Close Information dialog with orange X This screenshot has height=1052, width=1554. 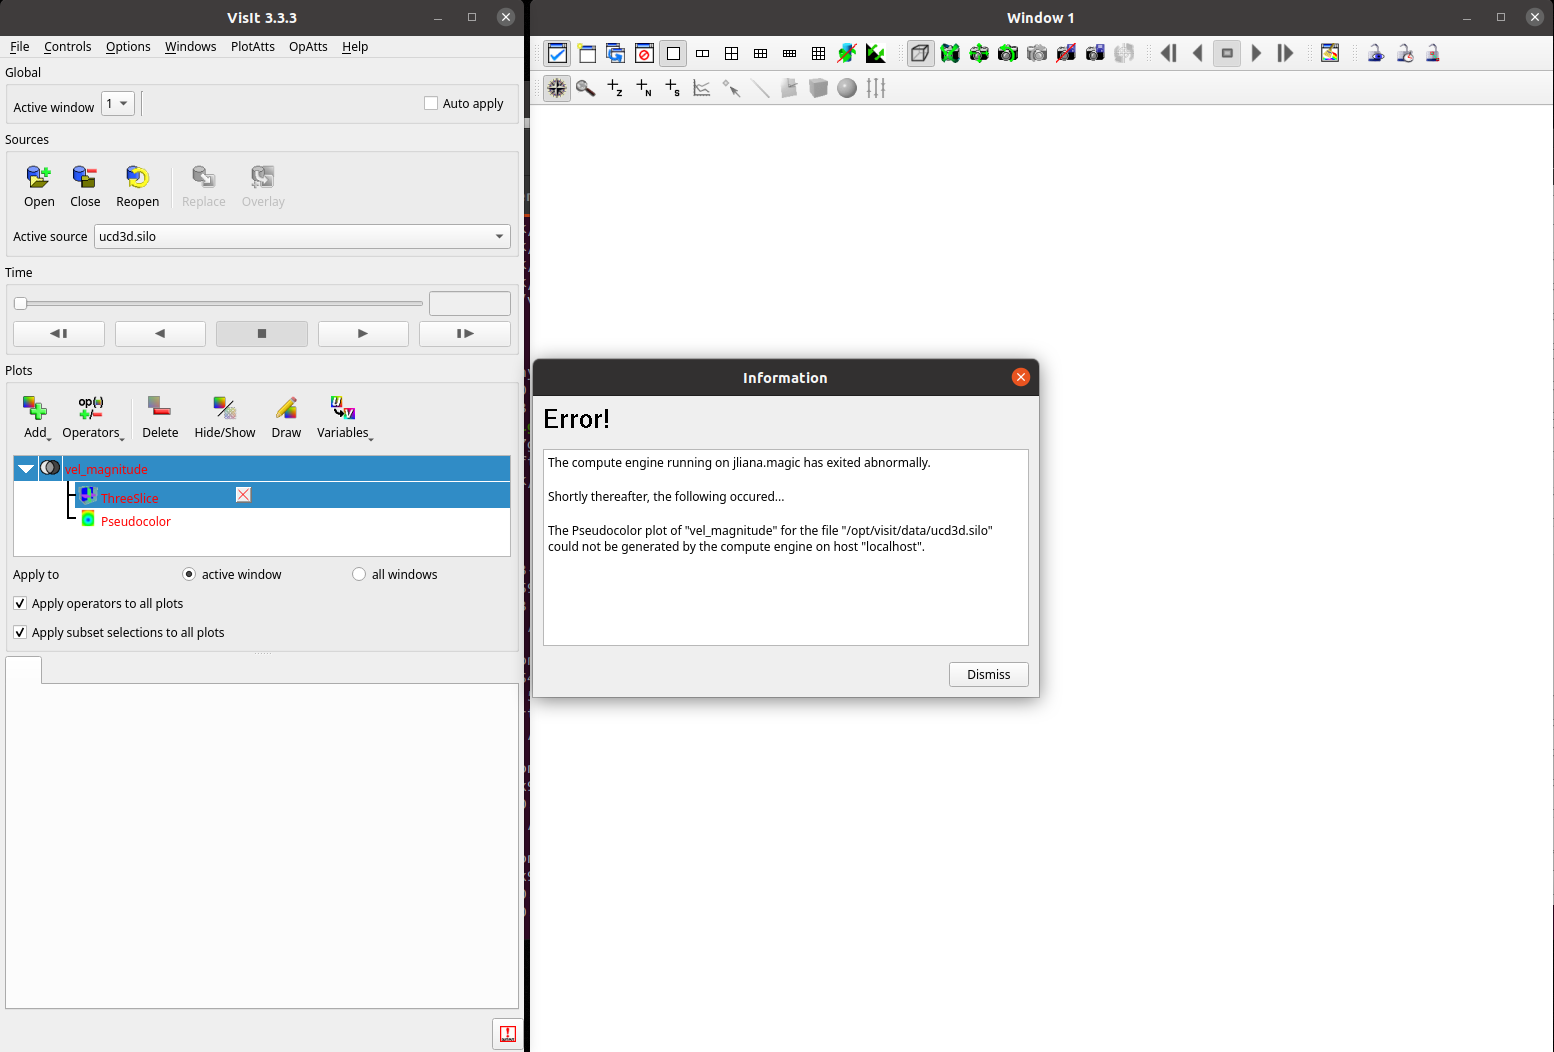tap(1021, 377)
